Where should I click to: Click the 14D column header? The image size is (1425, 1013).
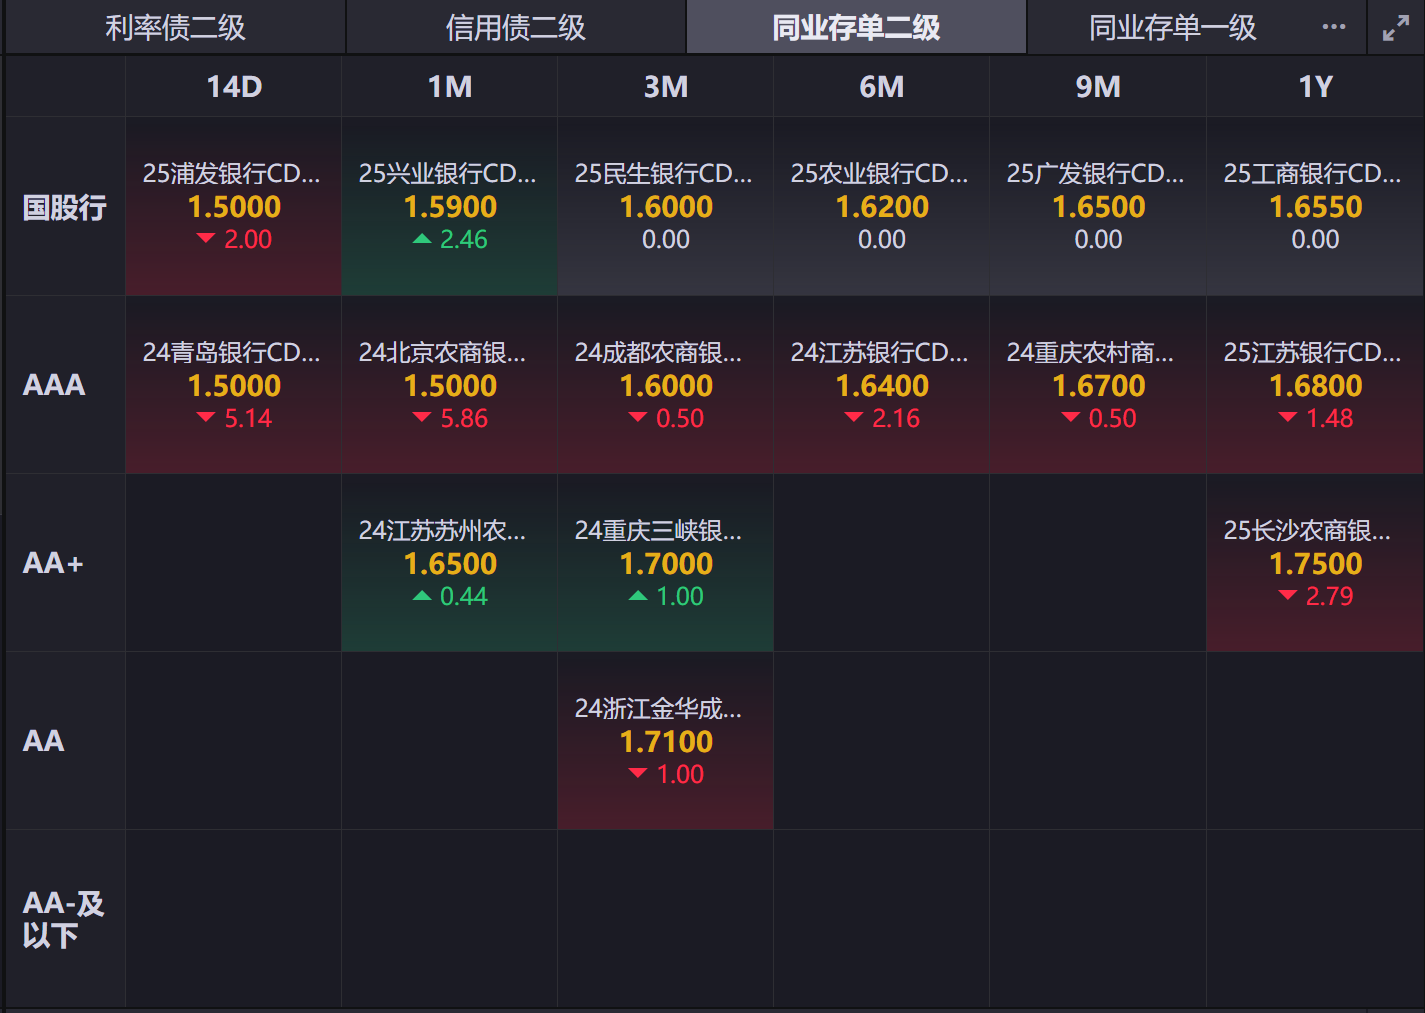click(234, 87)
